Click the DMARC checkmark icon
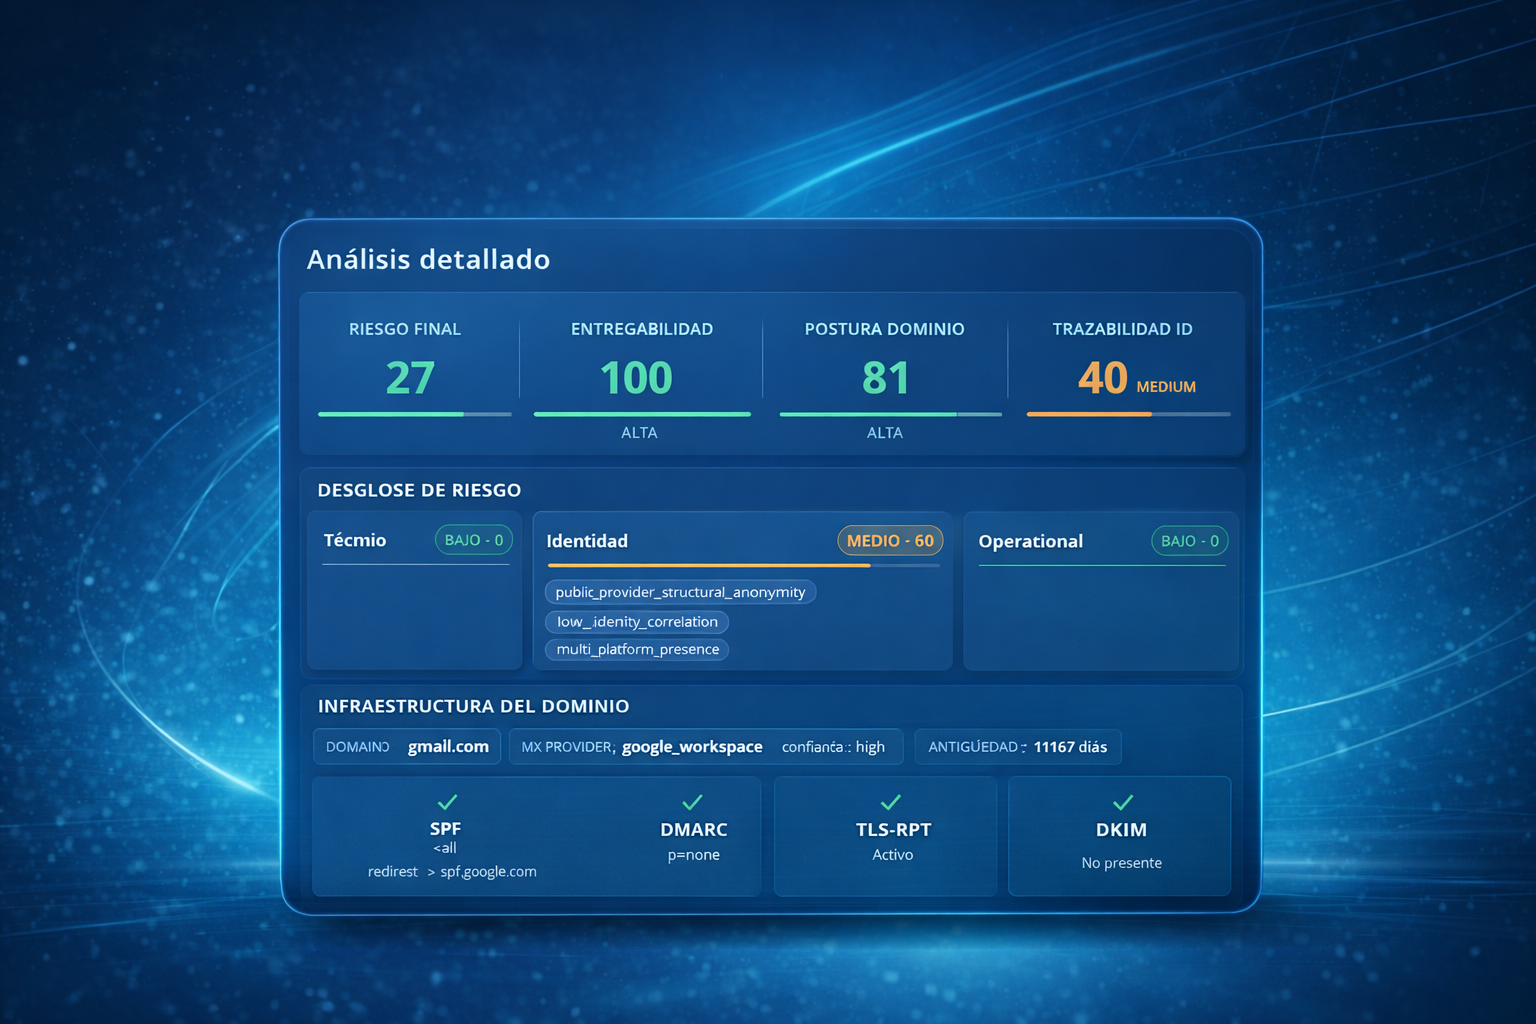This screenshot has height=1024, width=1536. [693, 800]
